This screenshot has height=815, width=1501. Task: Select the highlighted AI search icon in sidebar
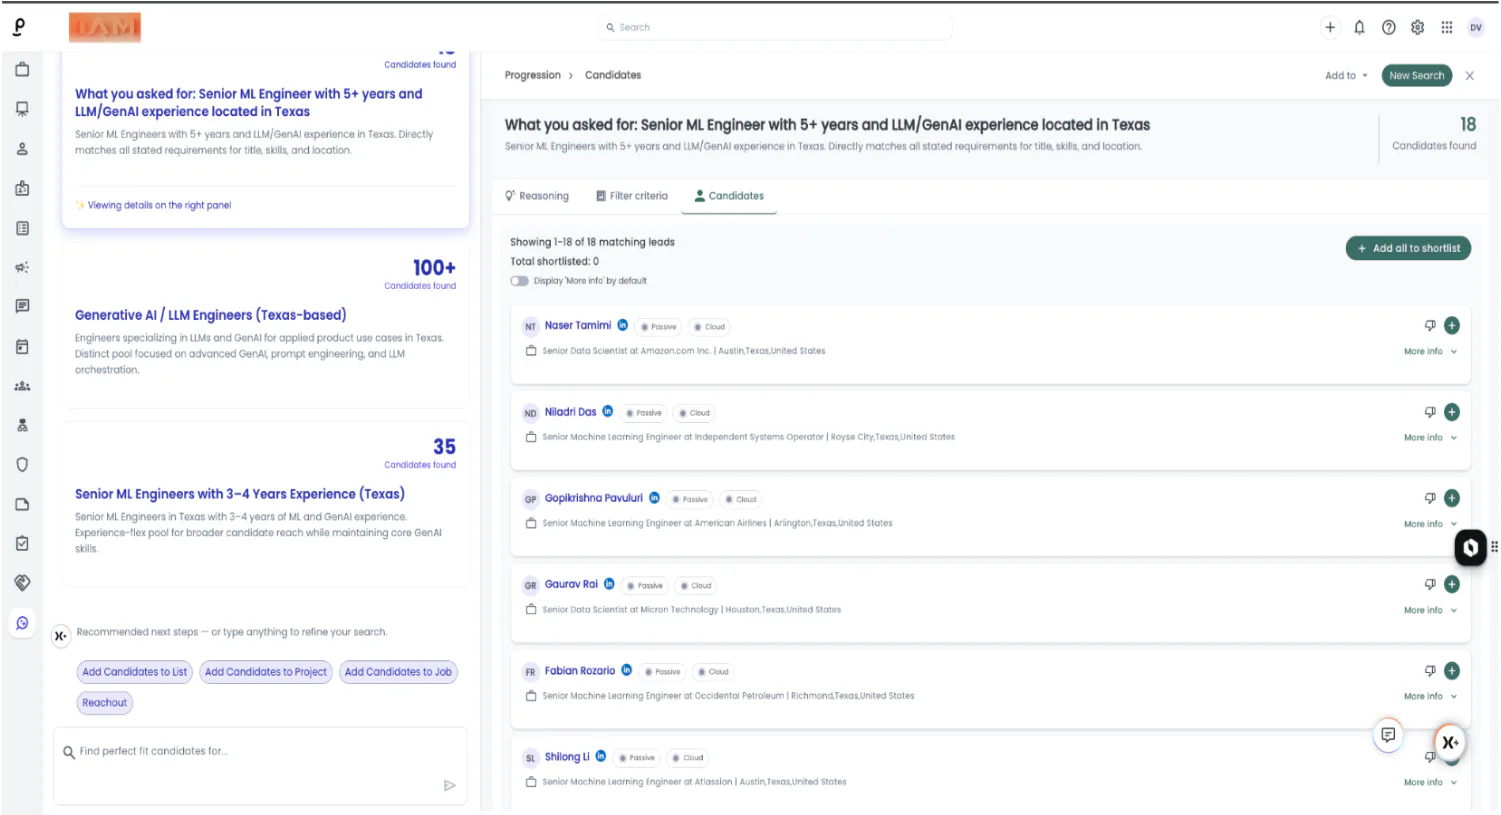coord(22,623)
